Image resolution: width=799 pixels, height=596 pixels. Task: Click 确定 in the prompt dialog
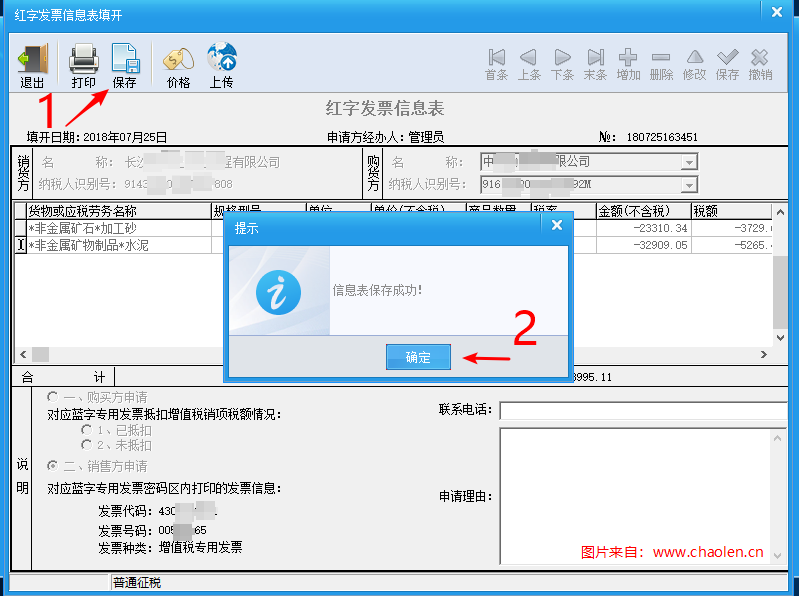418,357
